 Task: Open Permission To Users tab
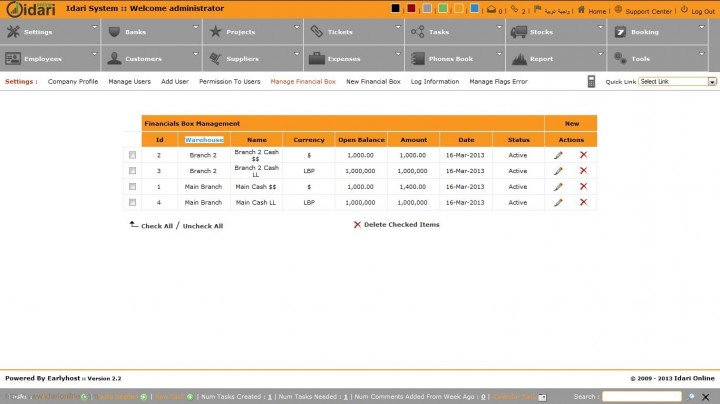point(230,81)
